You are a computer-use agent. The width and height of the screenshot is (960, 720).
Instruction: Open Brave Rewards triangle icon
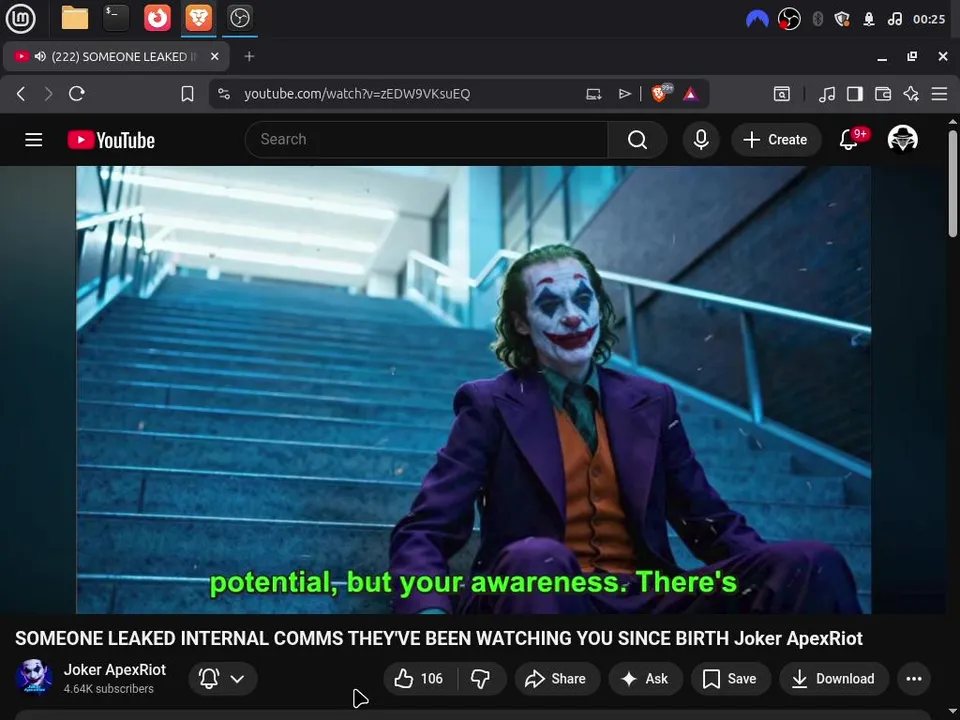pyautogui.click(x=691, y=94)
